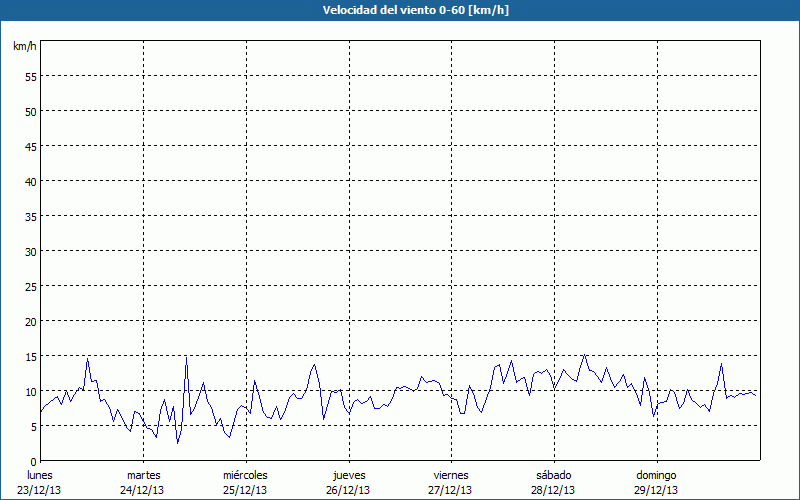
Task: Click the date label 25/12/13
Action: point(245,490)
